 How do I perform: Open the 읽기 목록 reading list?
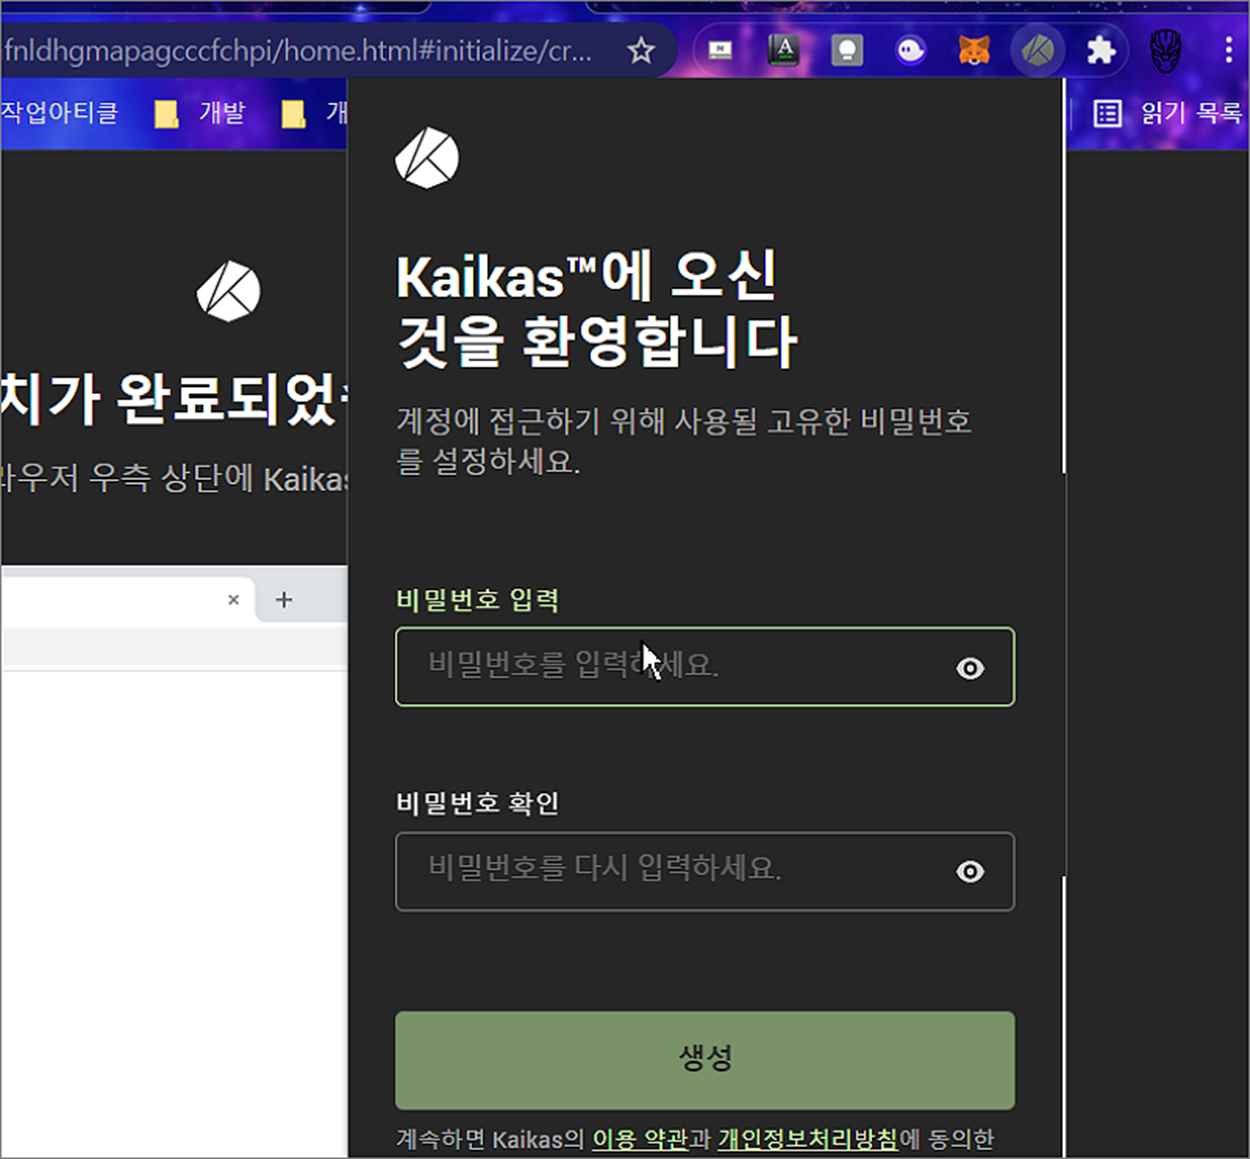(x=1167, y=113)
